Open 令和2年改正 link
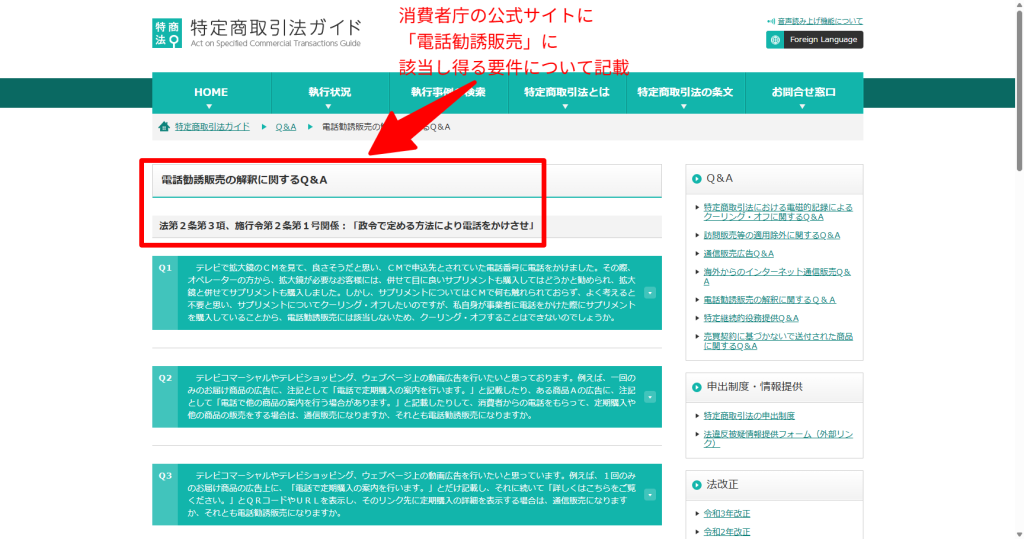This screenshot has height=539, width=1024. tap(727, 532)
